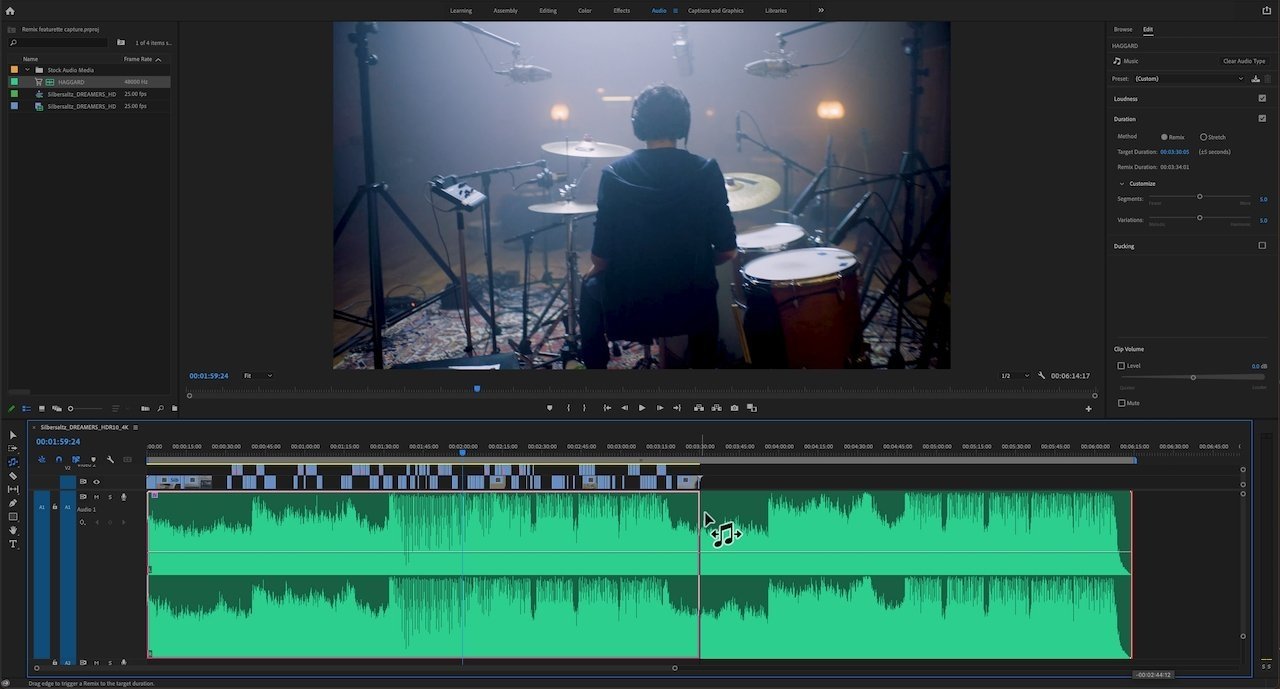The image size is (1280, 689).
Task: Select the Razor tool in the toolbar
Action: pyautogui.click(x=13, y=476)
